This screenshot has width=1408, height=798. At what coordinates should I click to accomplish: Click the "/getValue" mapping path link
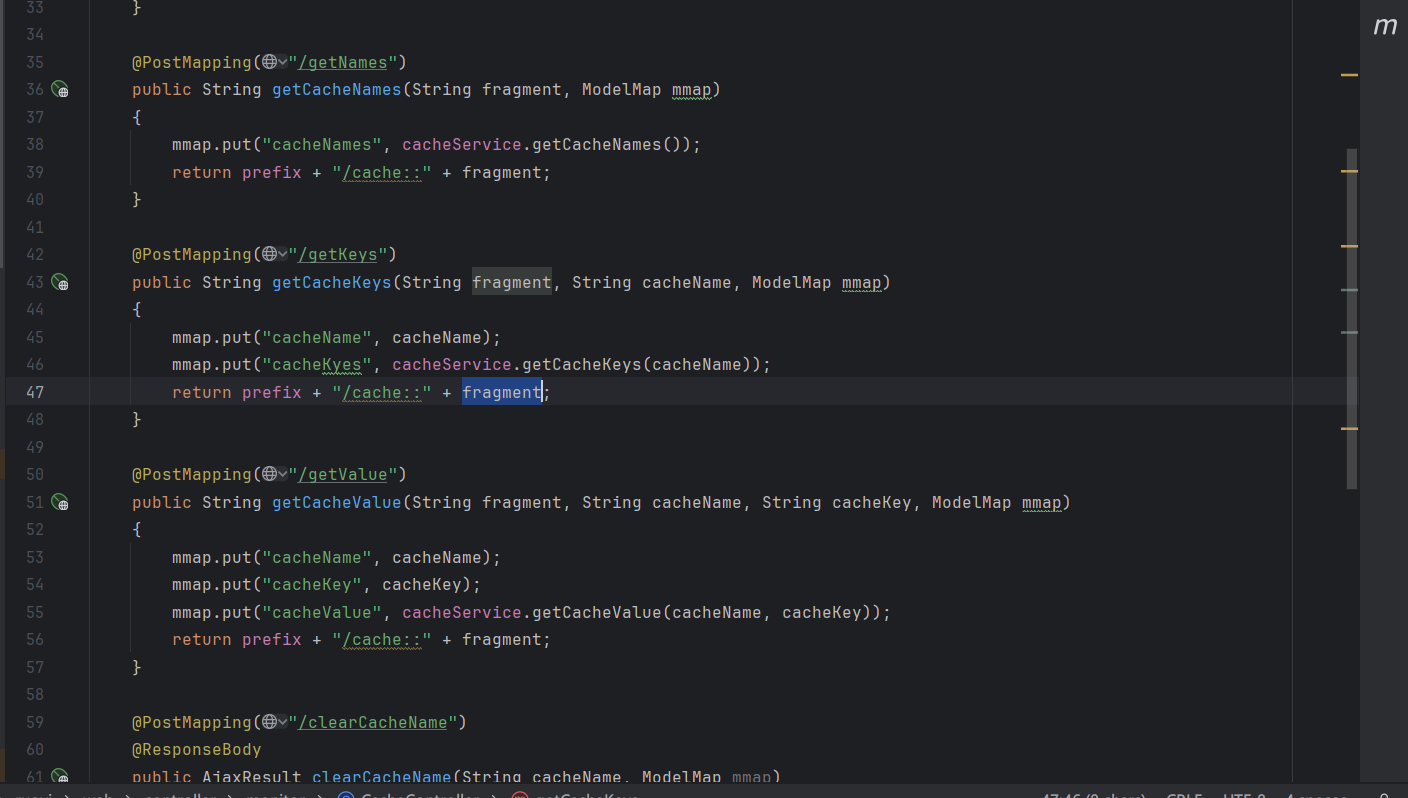point(343,474)
